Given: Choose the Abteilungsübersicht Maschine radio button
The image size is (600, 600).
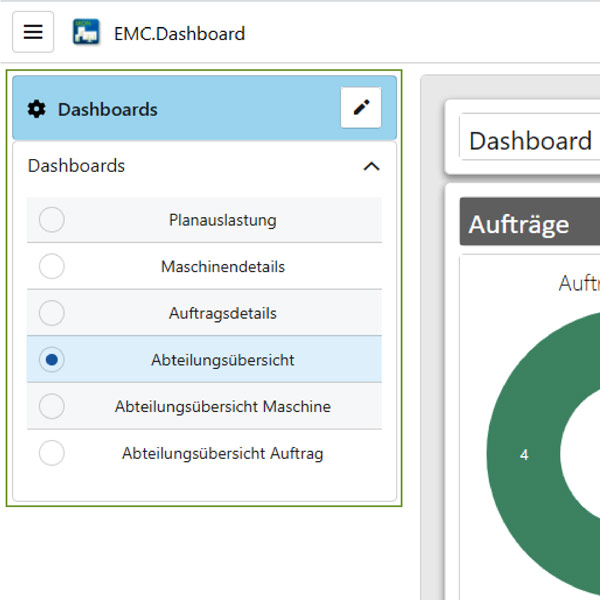Looking at the screenshot, I should click(x=52, y=406).
